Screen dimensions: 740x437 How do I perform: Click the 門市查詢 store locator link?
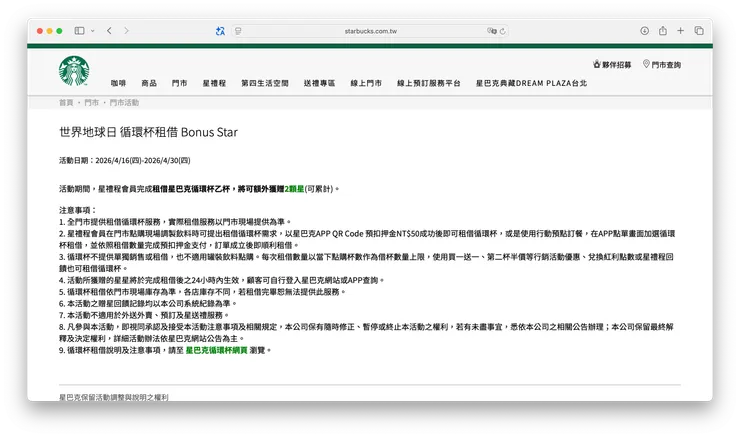pyautogui.click(x=662, y=65)
